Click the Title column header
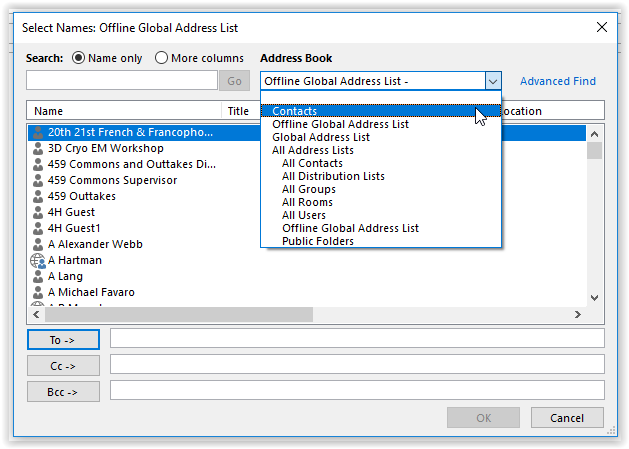The width and height of the screenshot is (629, 449). click(x=241, y=111)
